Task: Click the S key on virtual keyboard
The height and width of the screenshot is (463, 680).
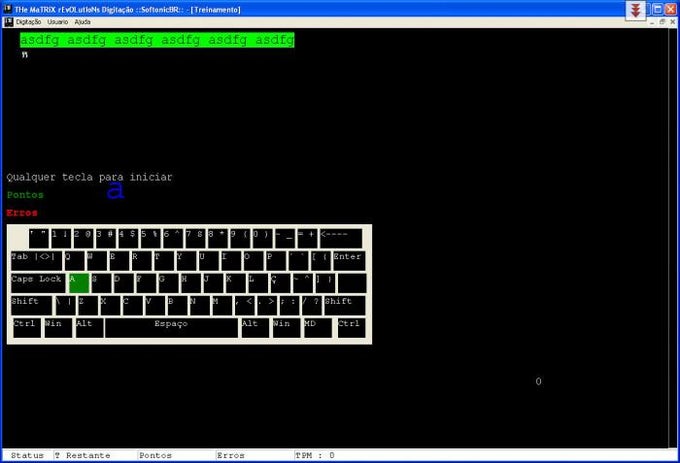Action: pos(101,283)
